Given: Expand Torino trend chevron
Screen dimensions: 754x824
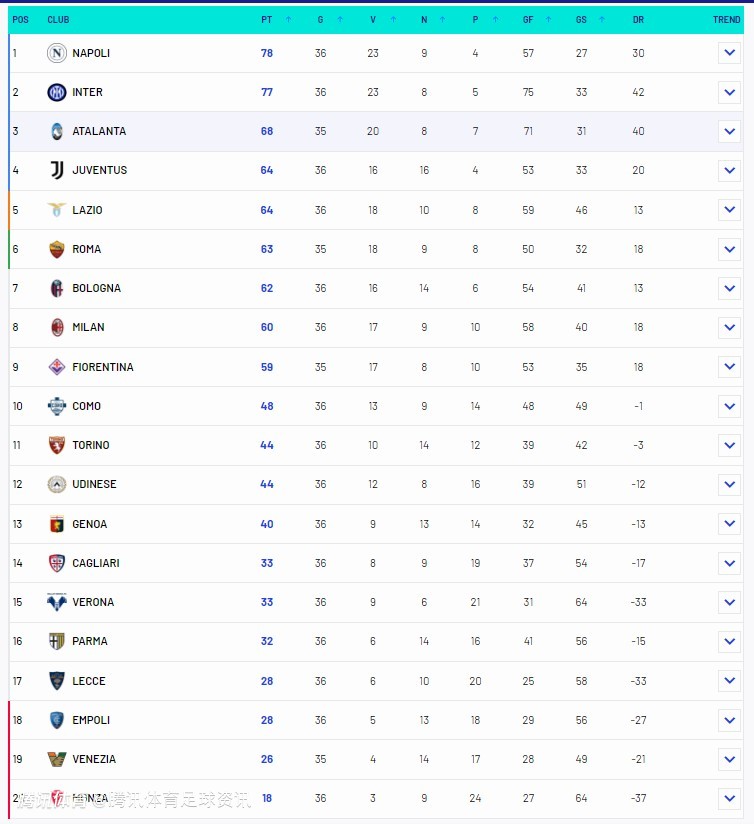Looking at the screenshot, I should coord(729,445).
